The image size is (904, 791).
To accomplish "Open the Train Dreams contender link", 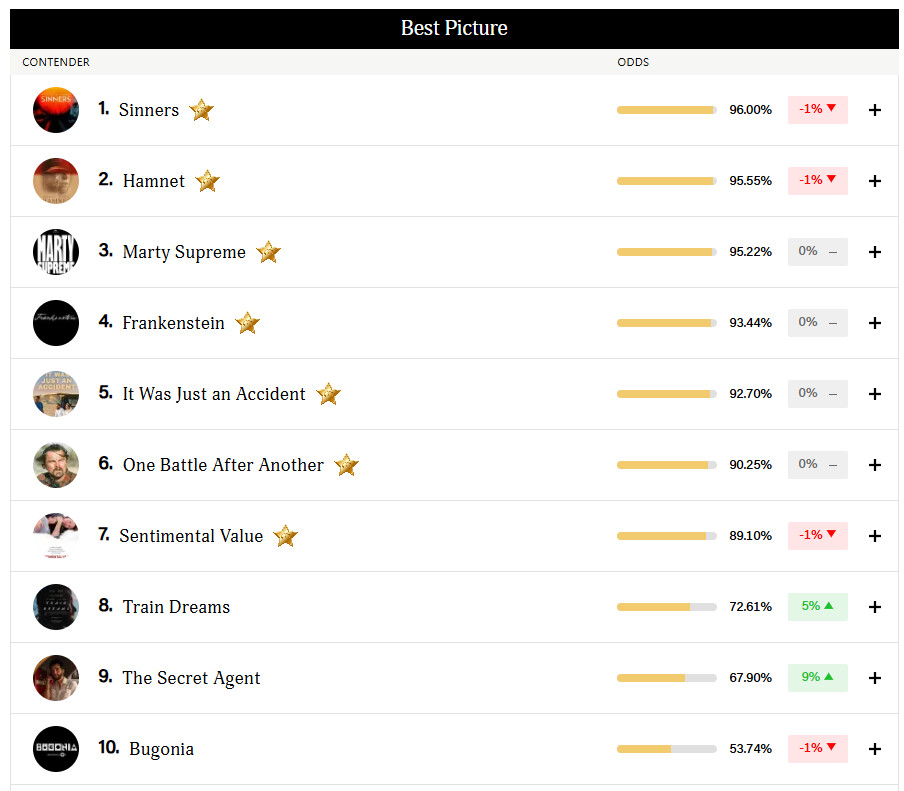I will point(176,607).
